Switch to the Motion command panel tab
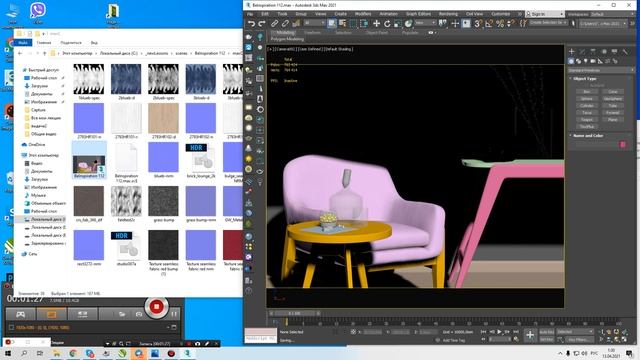This screenshot has height=360, width=640. [604, 51]
